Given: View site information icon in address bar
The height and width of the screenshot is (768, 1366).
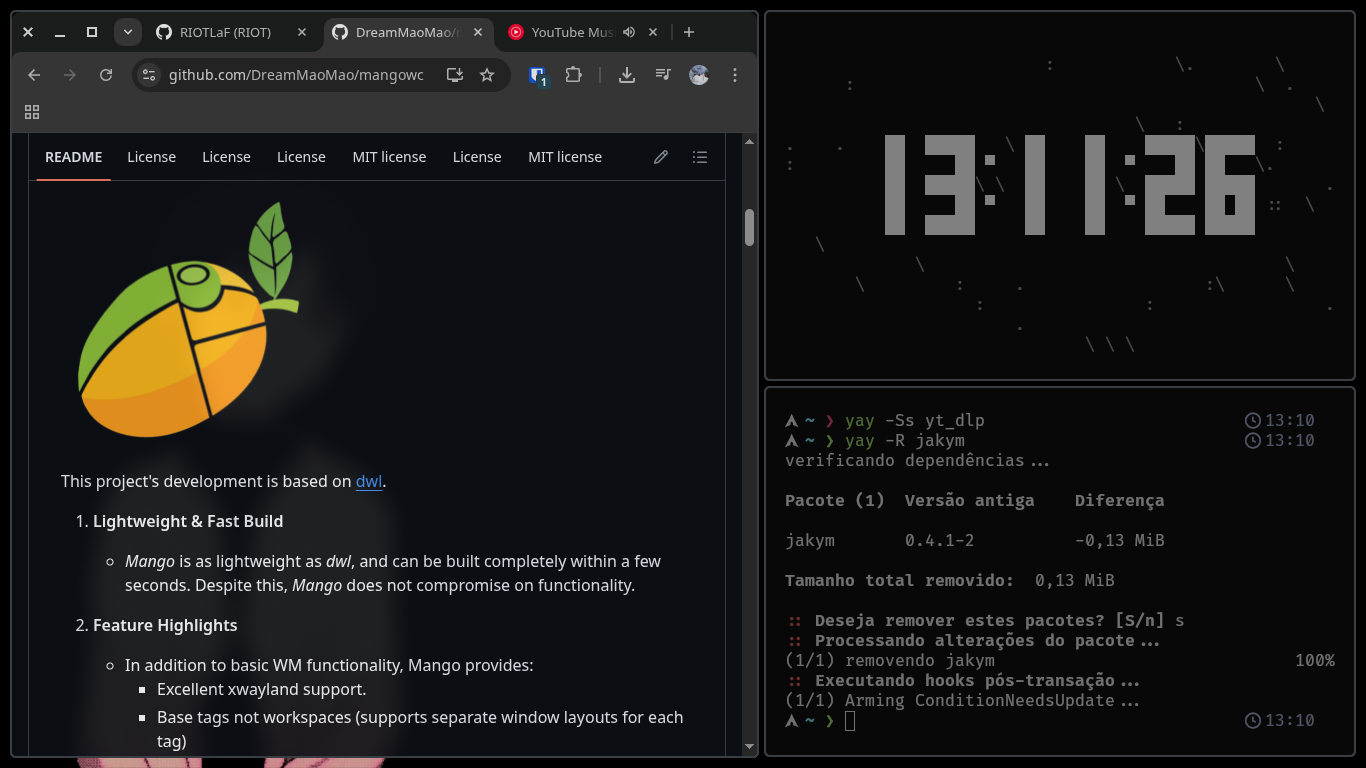Looking at the screenshot, I should tap(149, 75).
